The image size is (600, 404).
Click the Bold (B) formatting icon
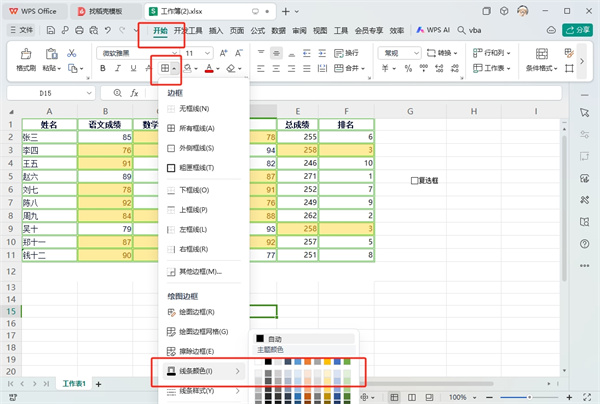[102, 69]
